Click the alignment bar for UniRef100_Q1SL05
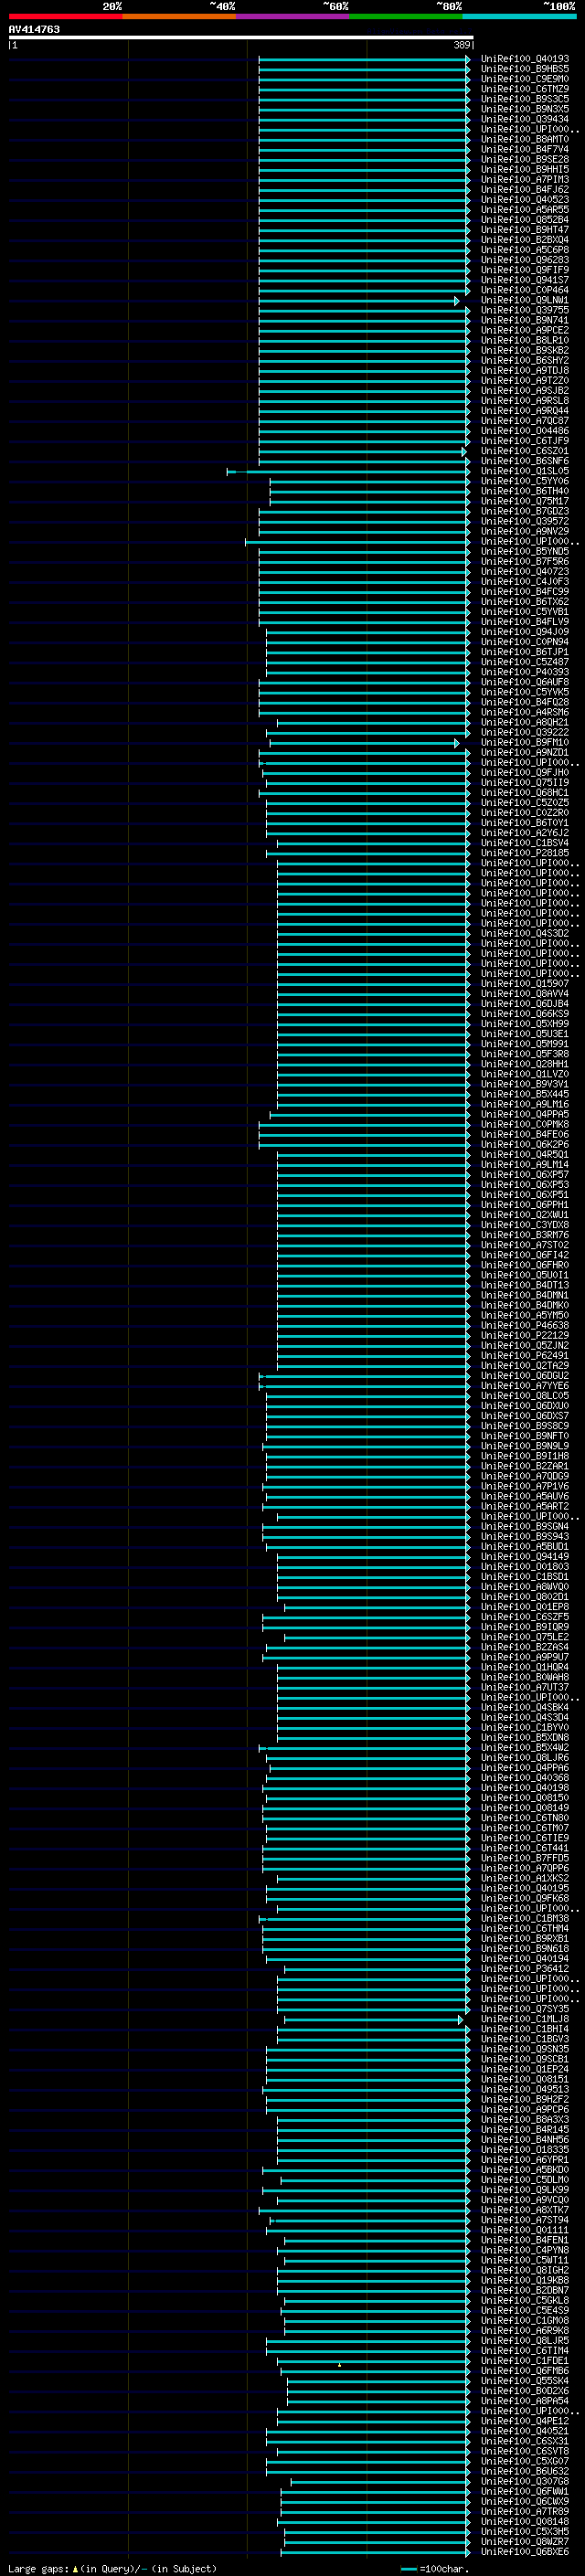 pyautogui.click(x=347, y=471)
